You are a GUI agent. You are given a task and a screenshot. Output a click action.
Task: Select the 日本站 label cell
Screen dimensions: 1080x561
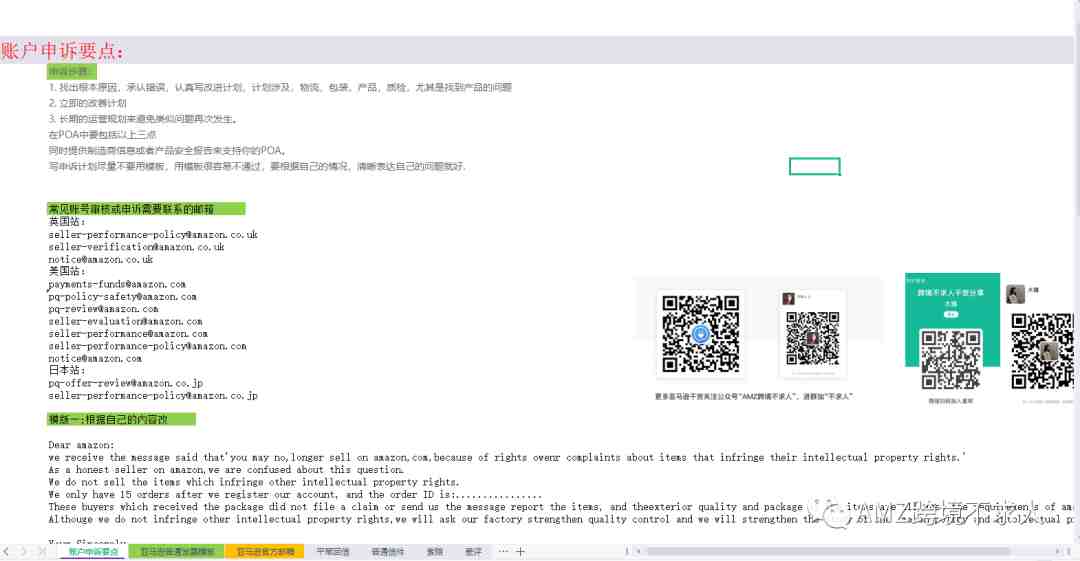tap(67, 371)
